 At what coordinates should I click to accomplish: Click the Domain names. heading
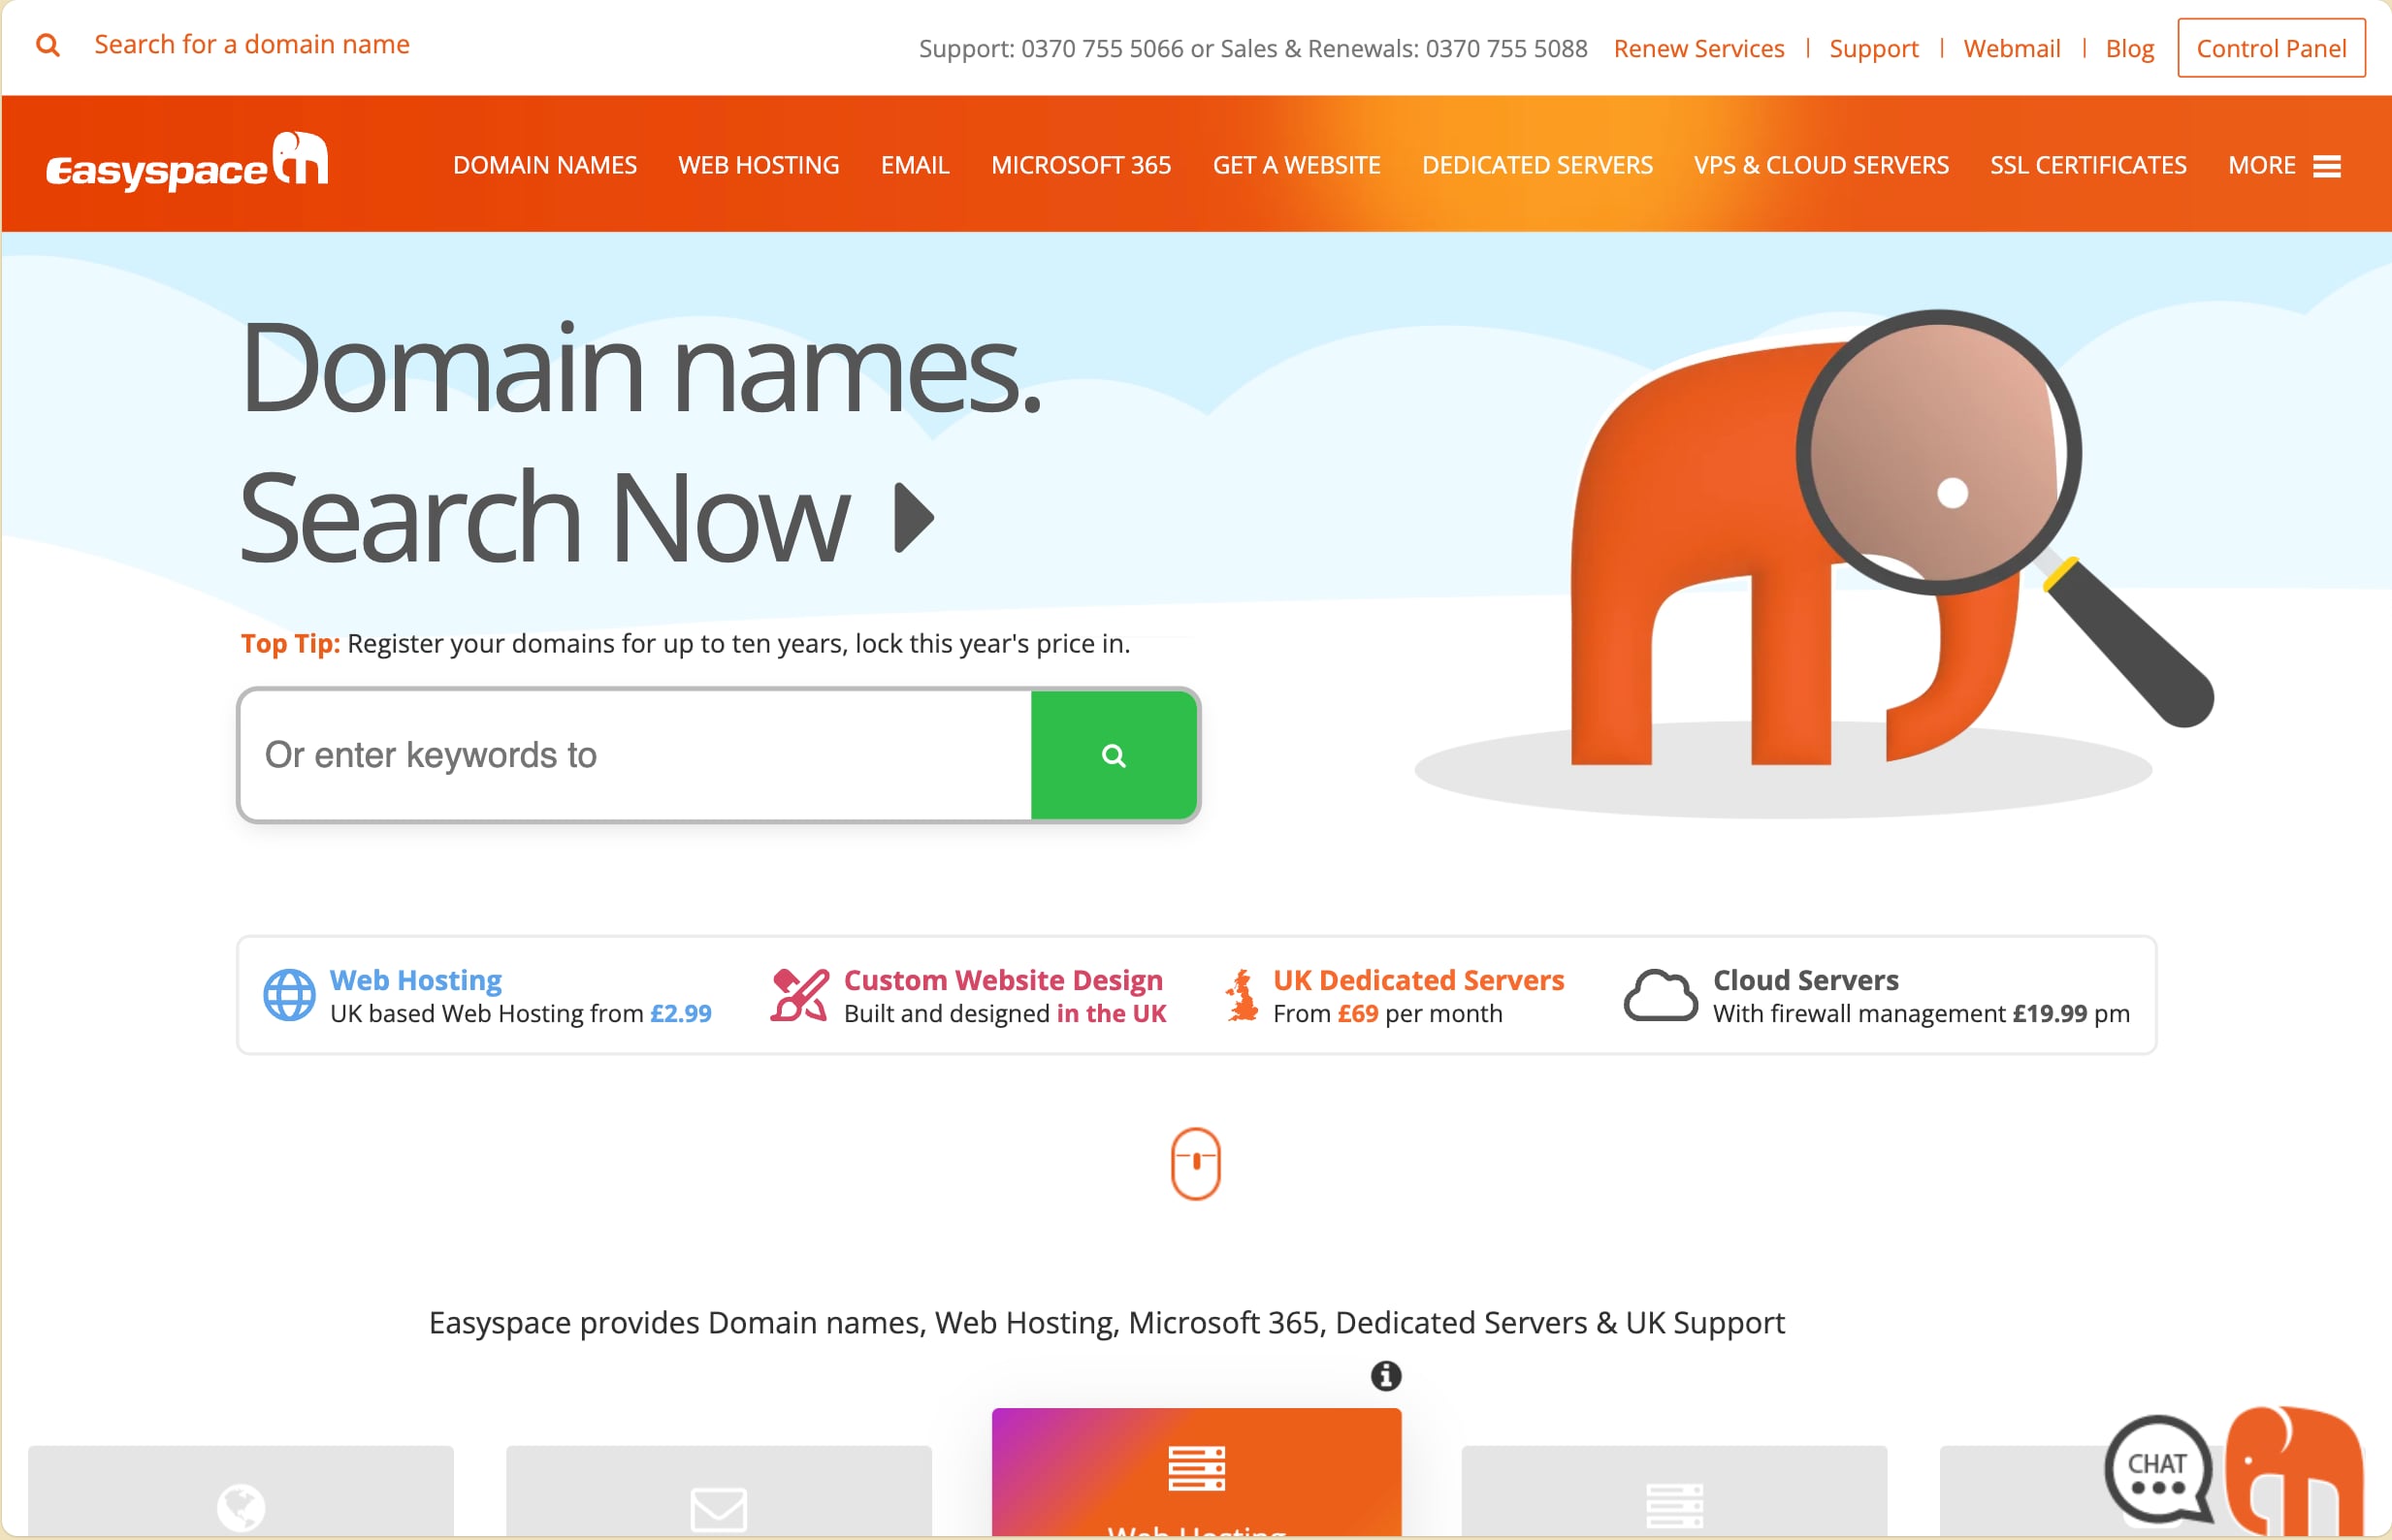[641, 367]
